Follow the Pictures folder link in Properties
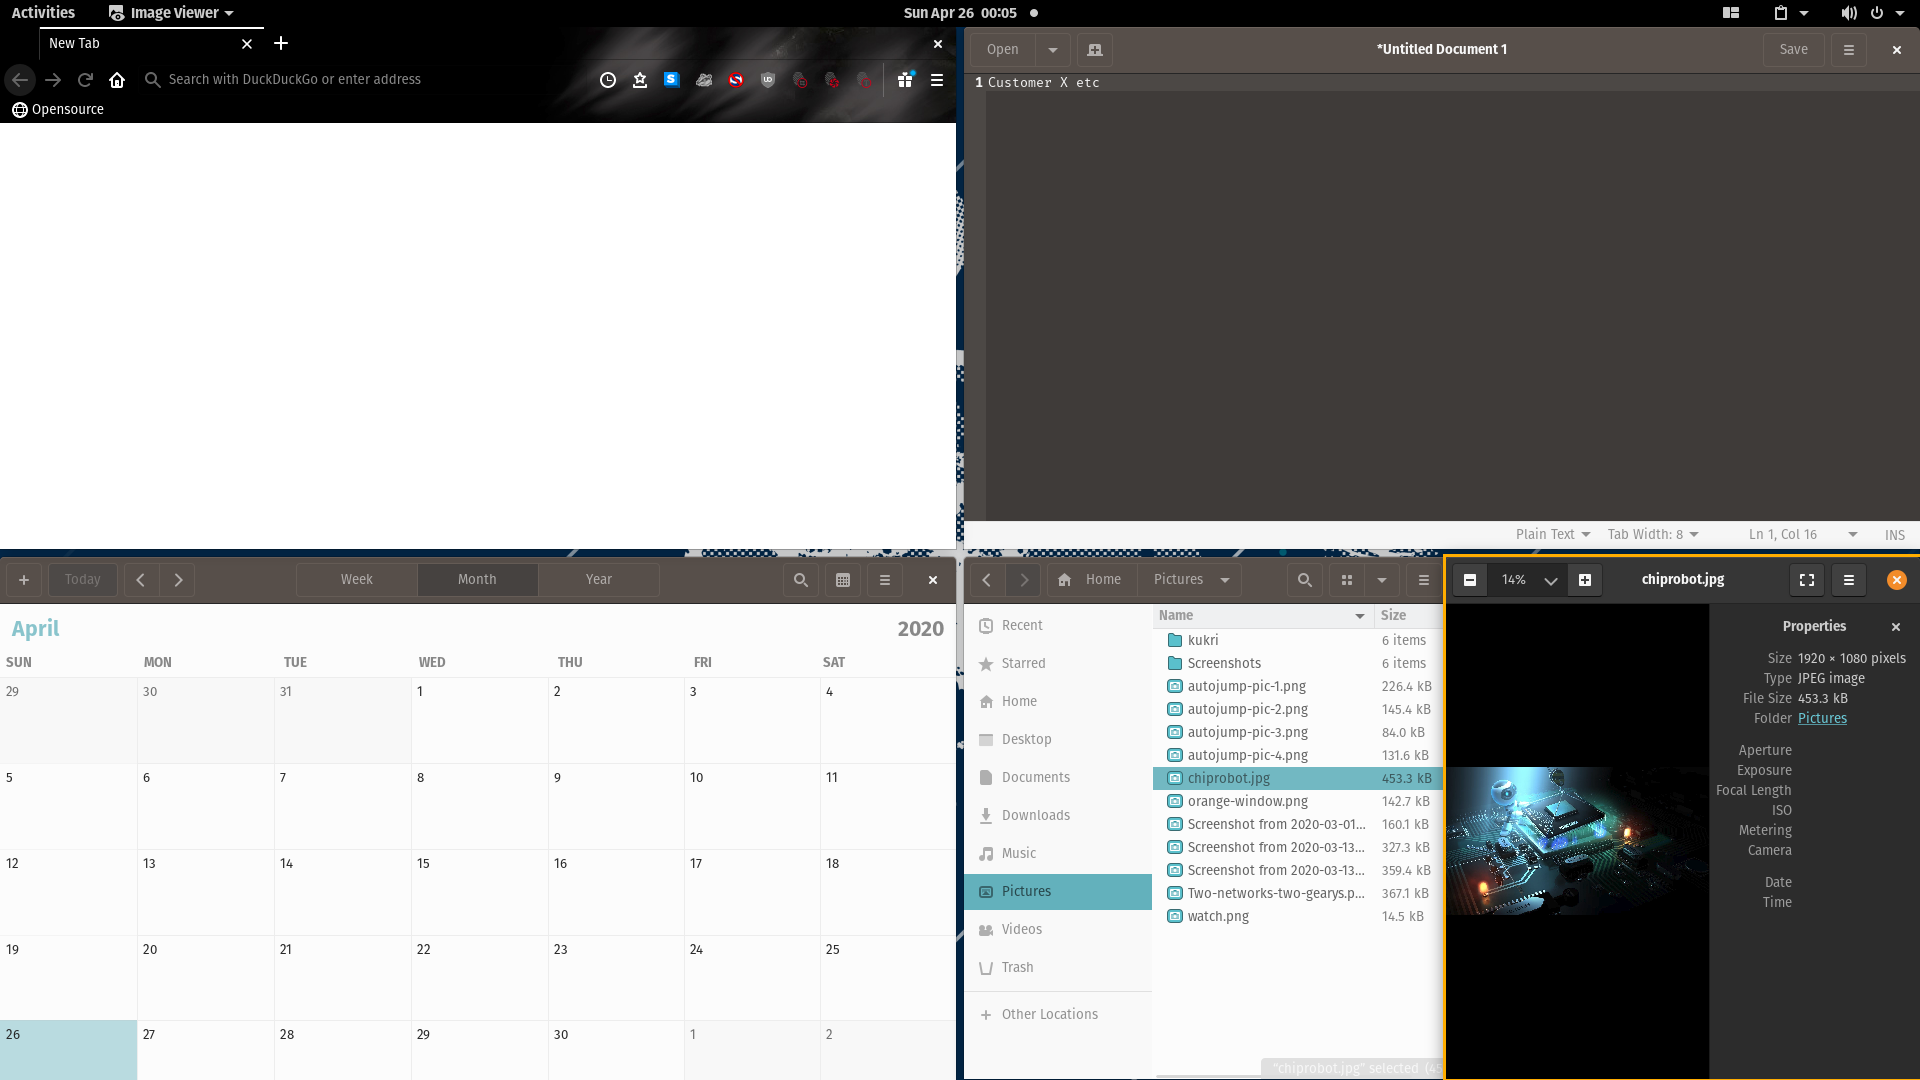The image size is (1920, 1080). coord(1823,718)
